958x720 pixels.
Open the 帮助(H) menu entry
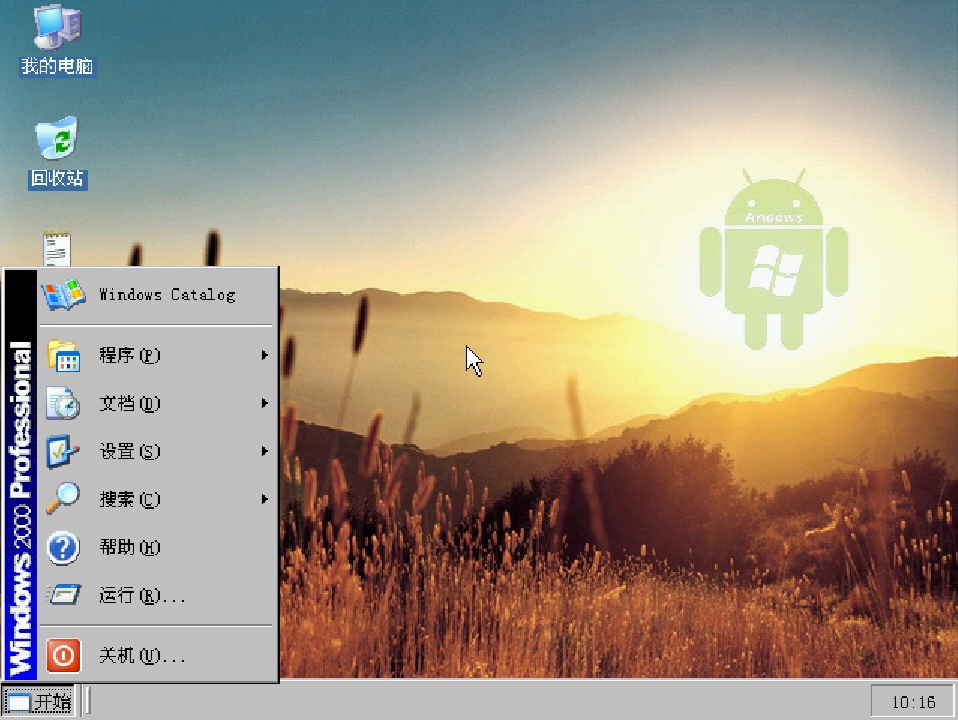click(158, 547)
